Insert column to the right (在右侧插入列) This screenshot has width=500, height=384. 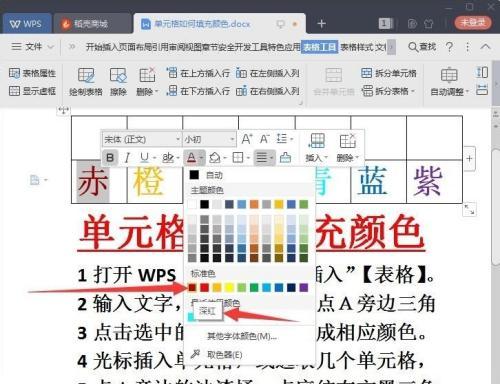(268, 91)
